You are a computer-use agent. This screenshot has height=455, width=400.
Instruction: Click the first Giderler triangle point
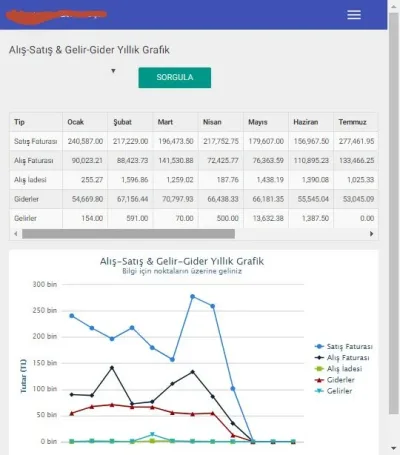(x=72, y=413)
